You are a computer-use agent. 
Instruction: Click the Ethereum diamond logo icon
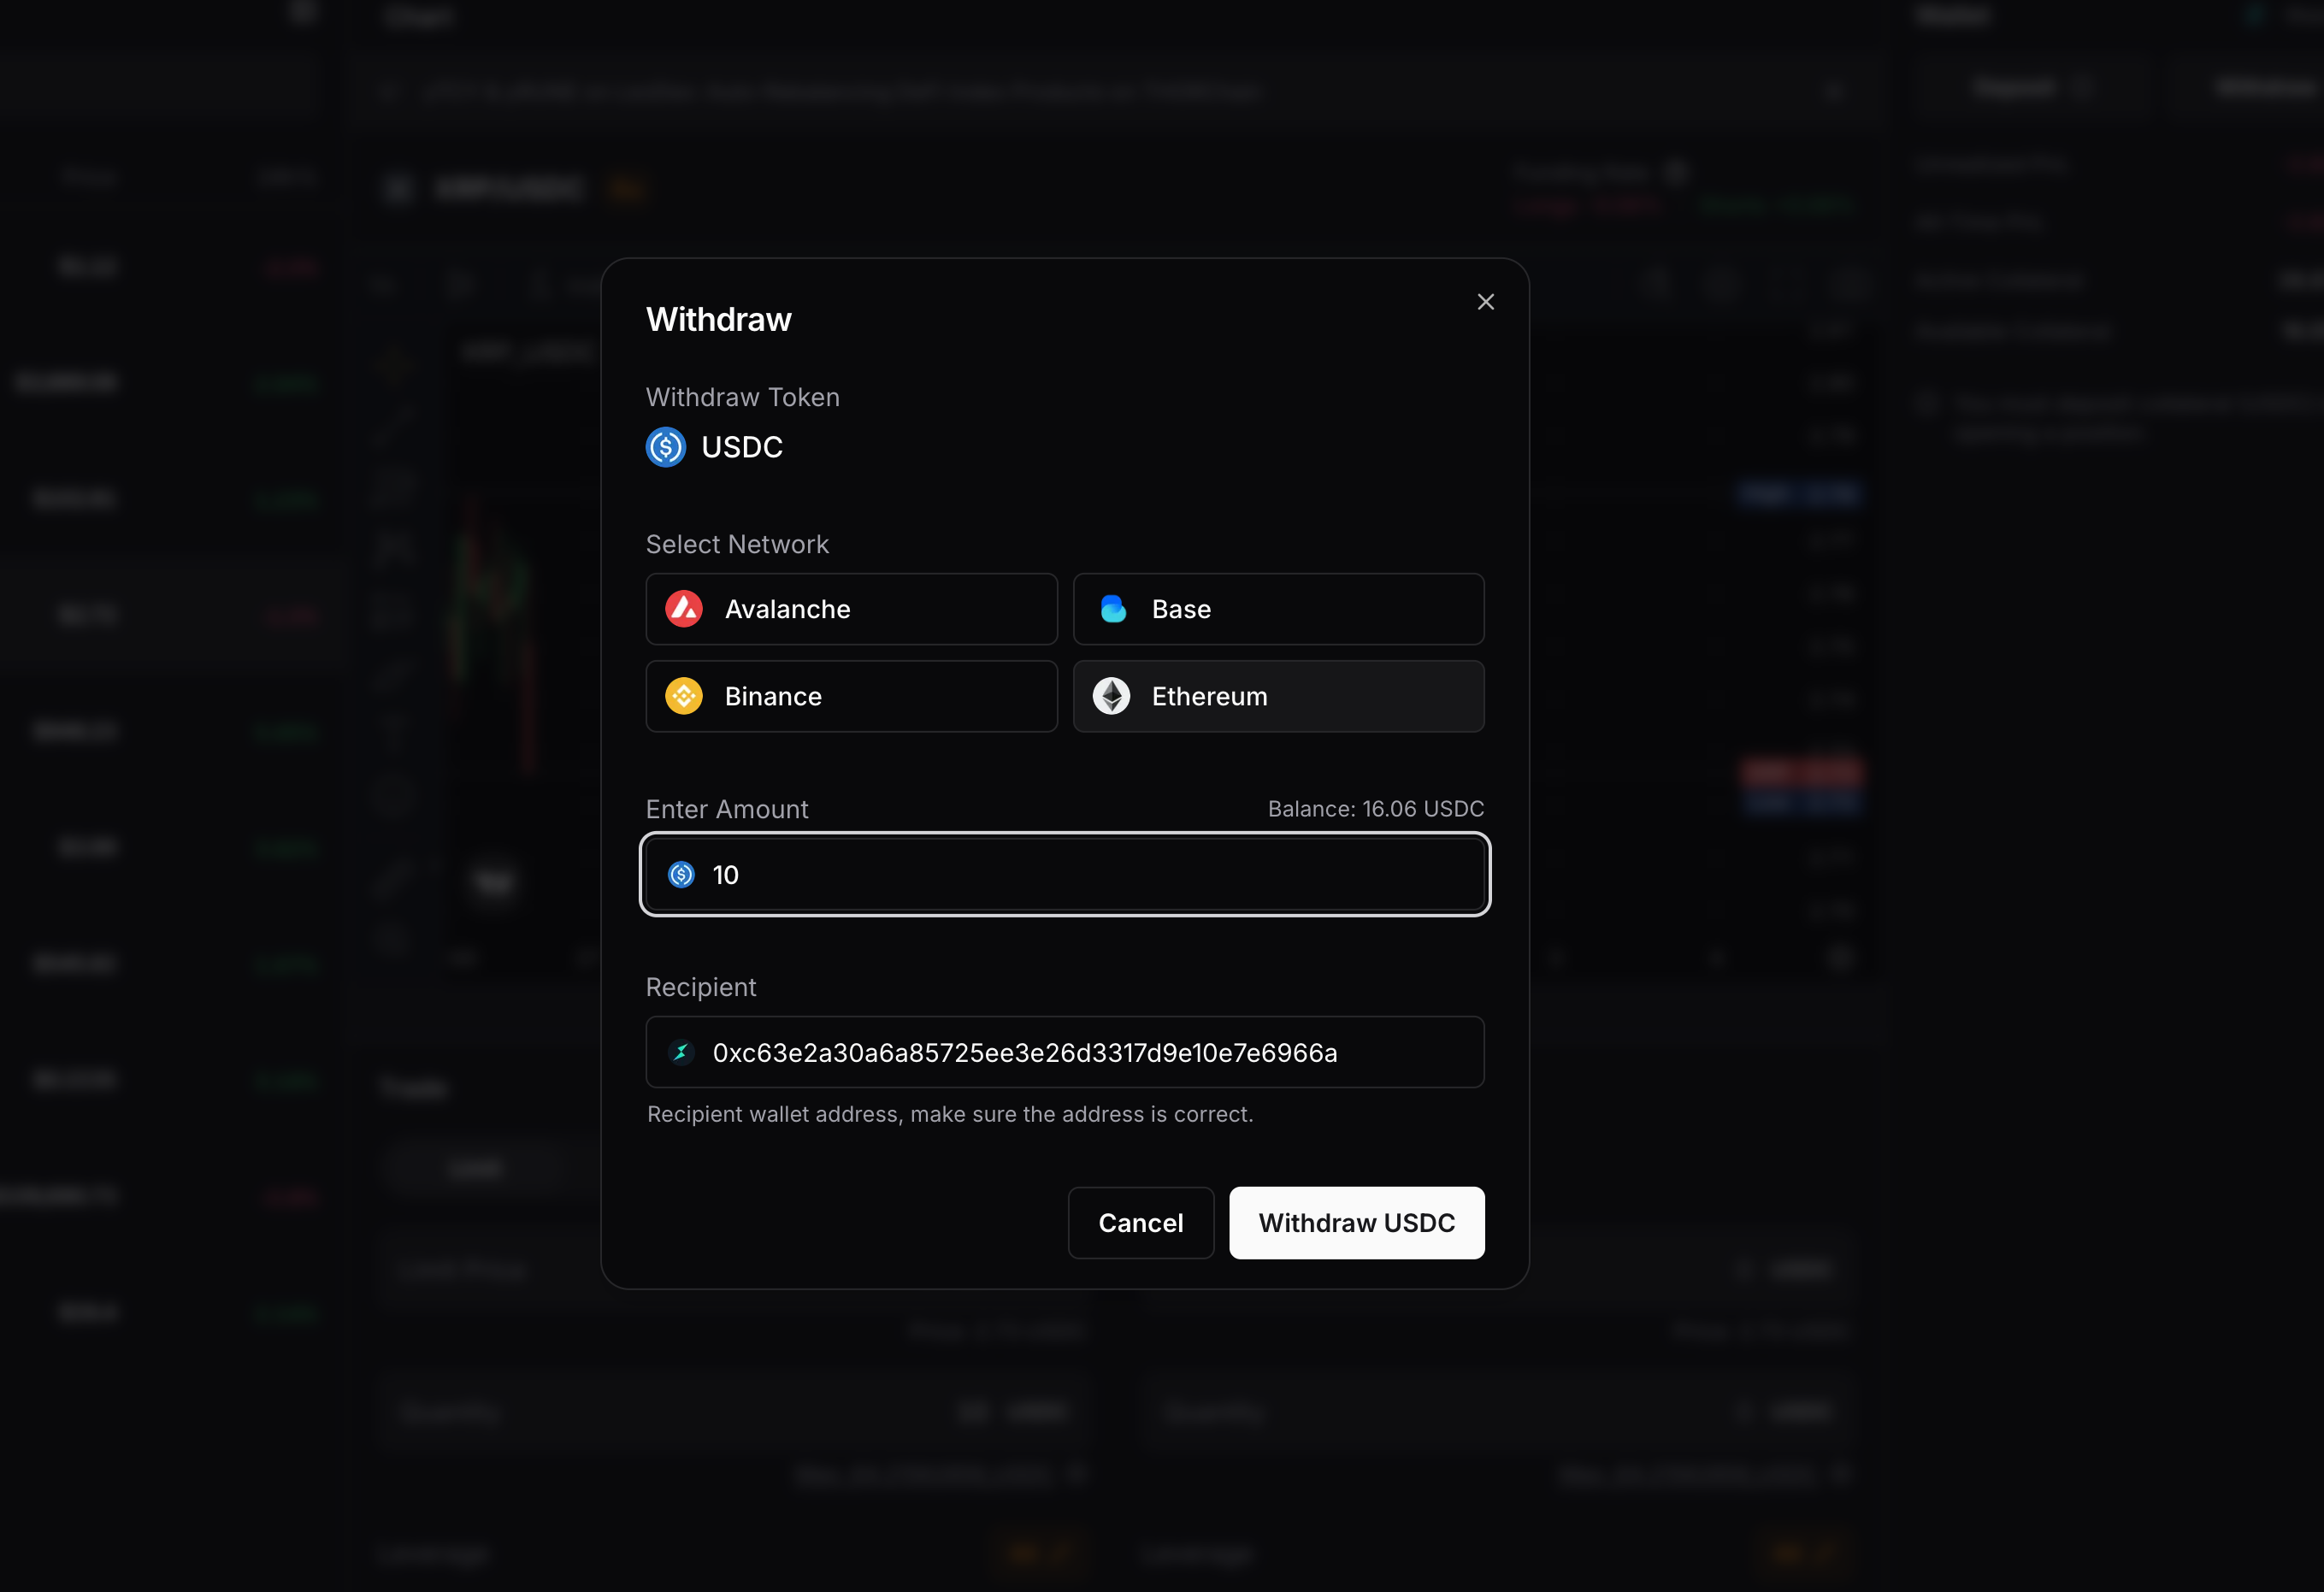1112,696
